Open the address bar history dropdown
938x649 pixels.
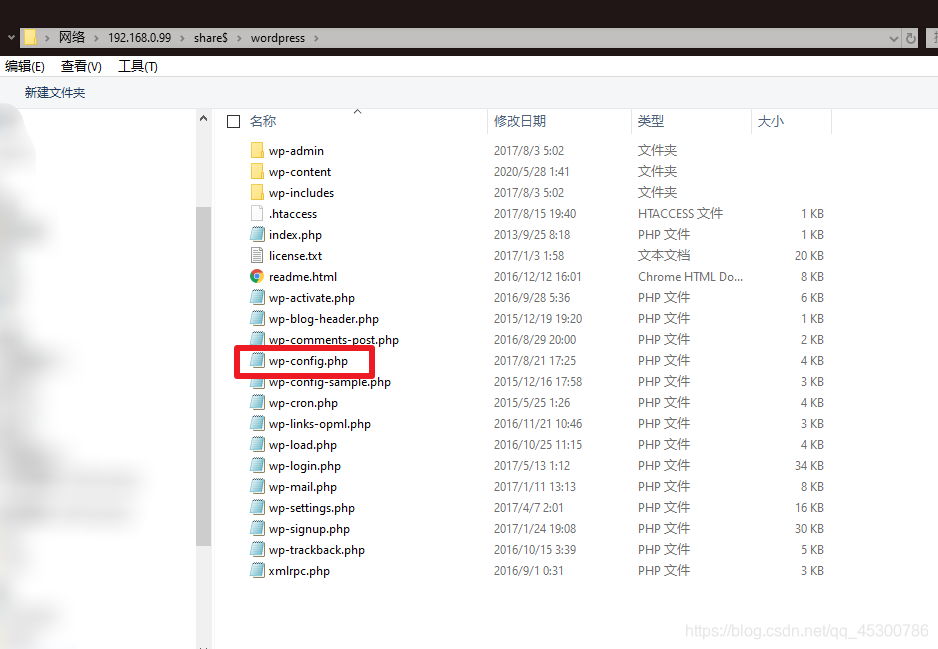pyautogui.click(x=894, y=38)
